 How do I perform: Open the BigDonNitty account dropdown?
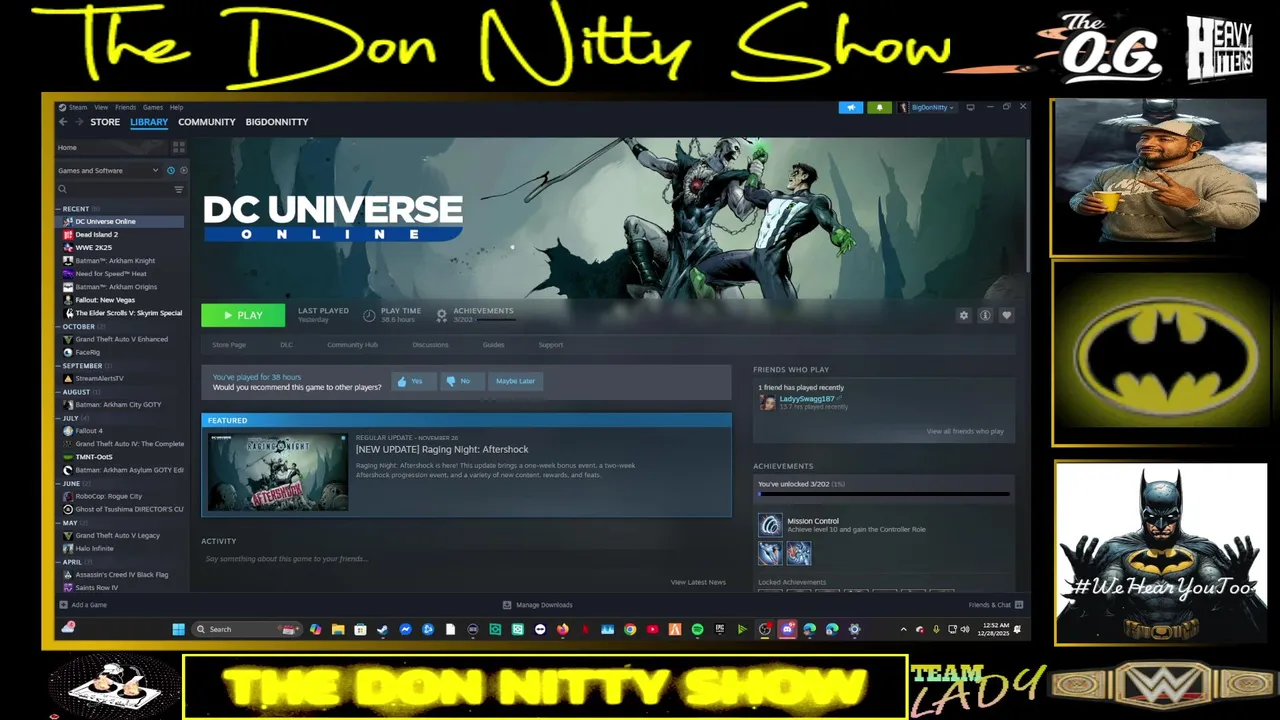(927, 107)
